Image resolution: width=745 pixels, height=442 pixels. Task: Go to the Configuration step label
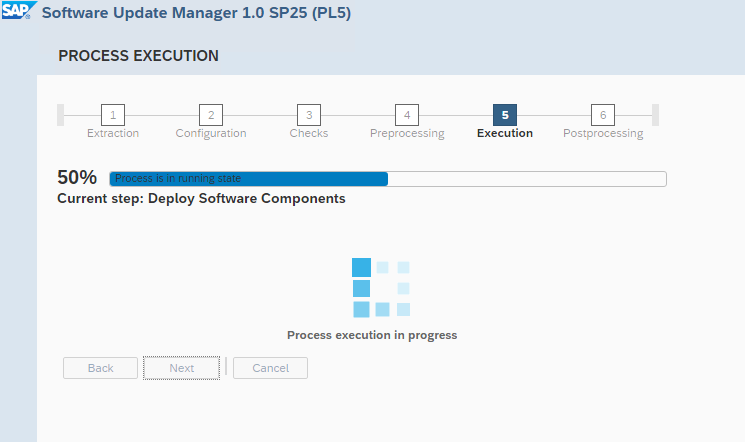click(211, 133)
